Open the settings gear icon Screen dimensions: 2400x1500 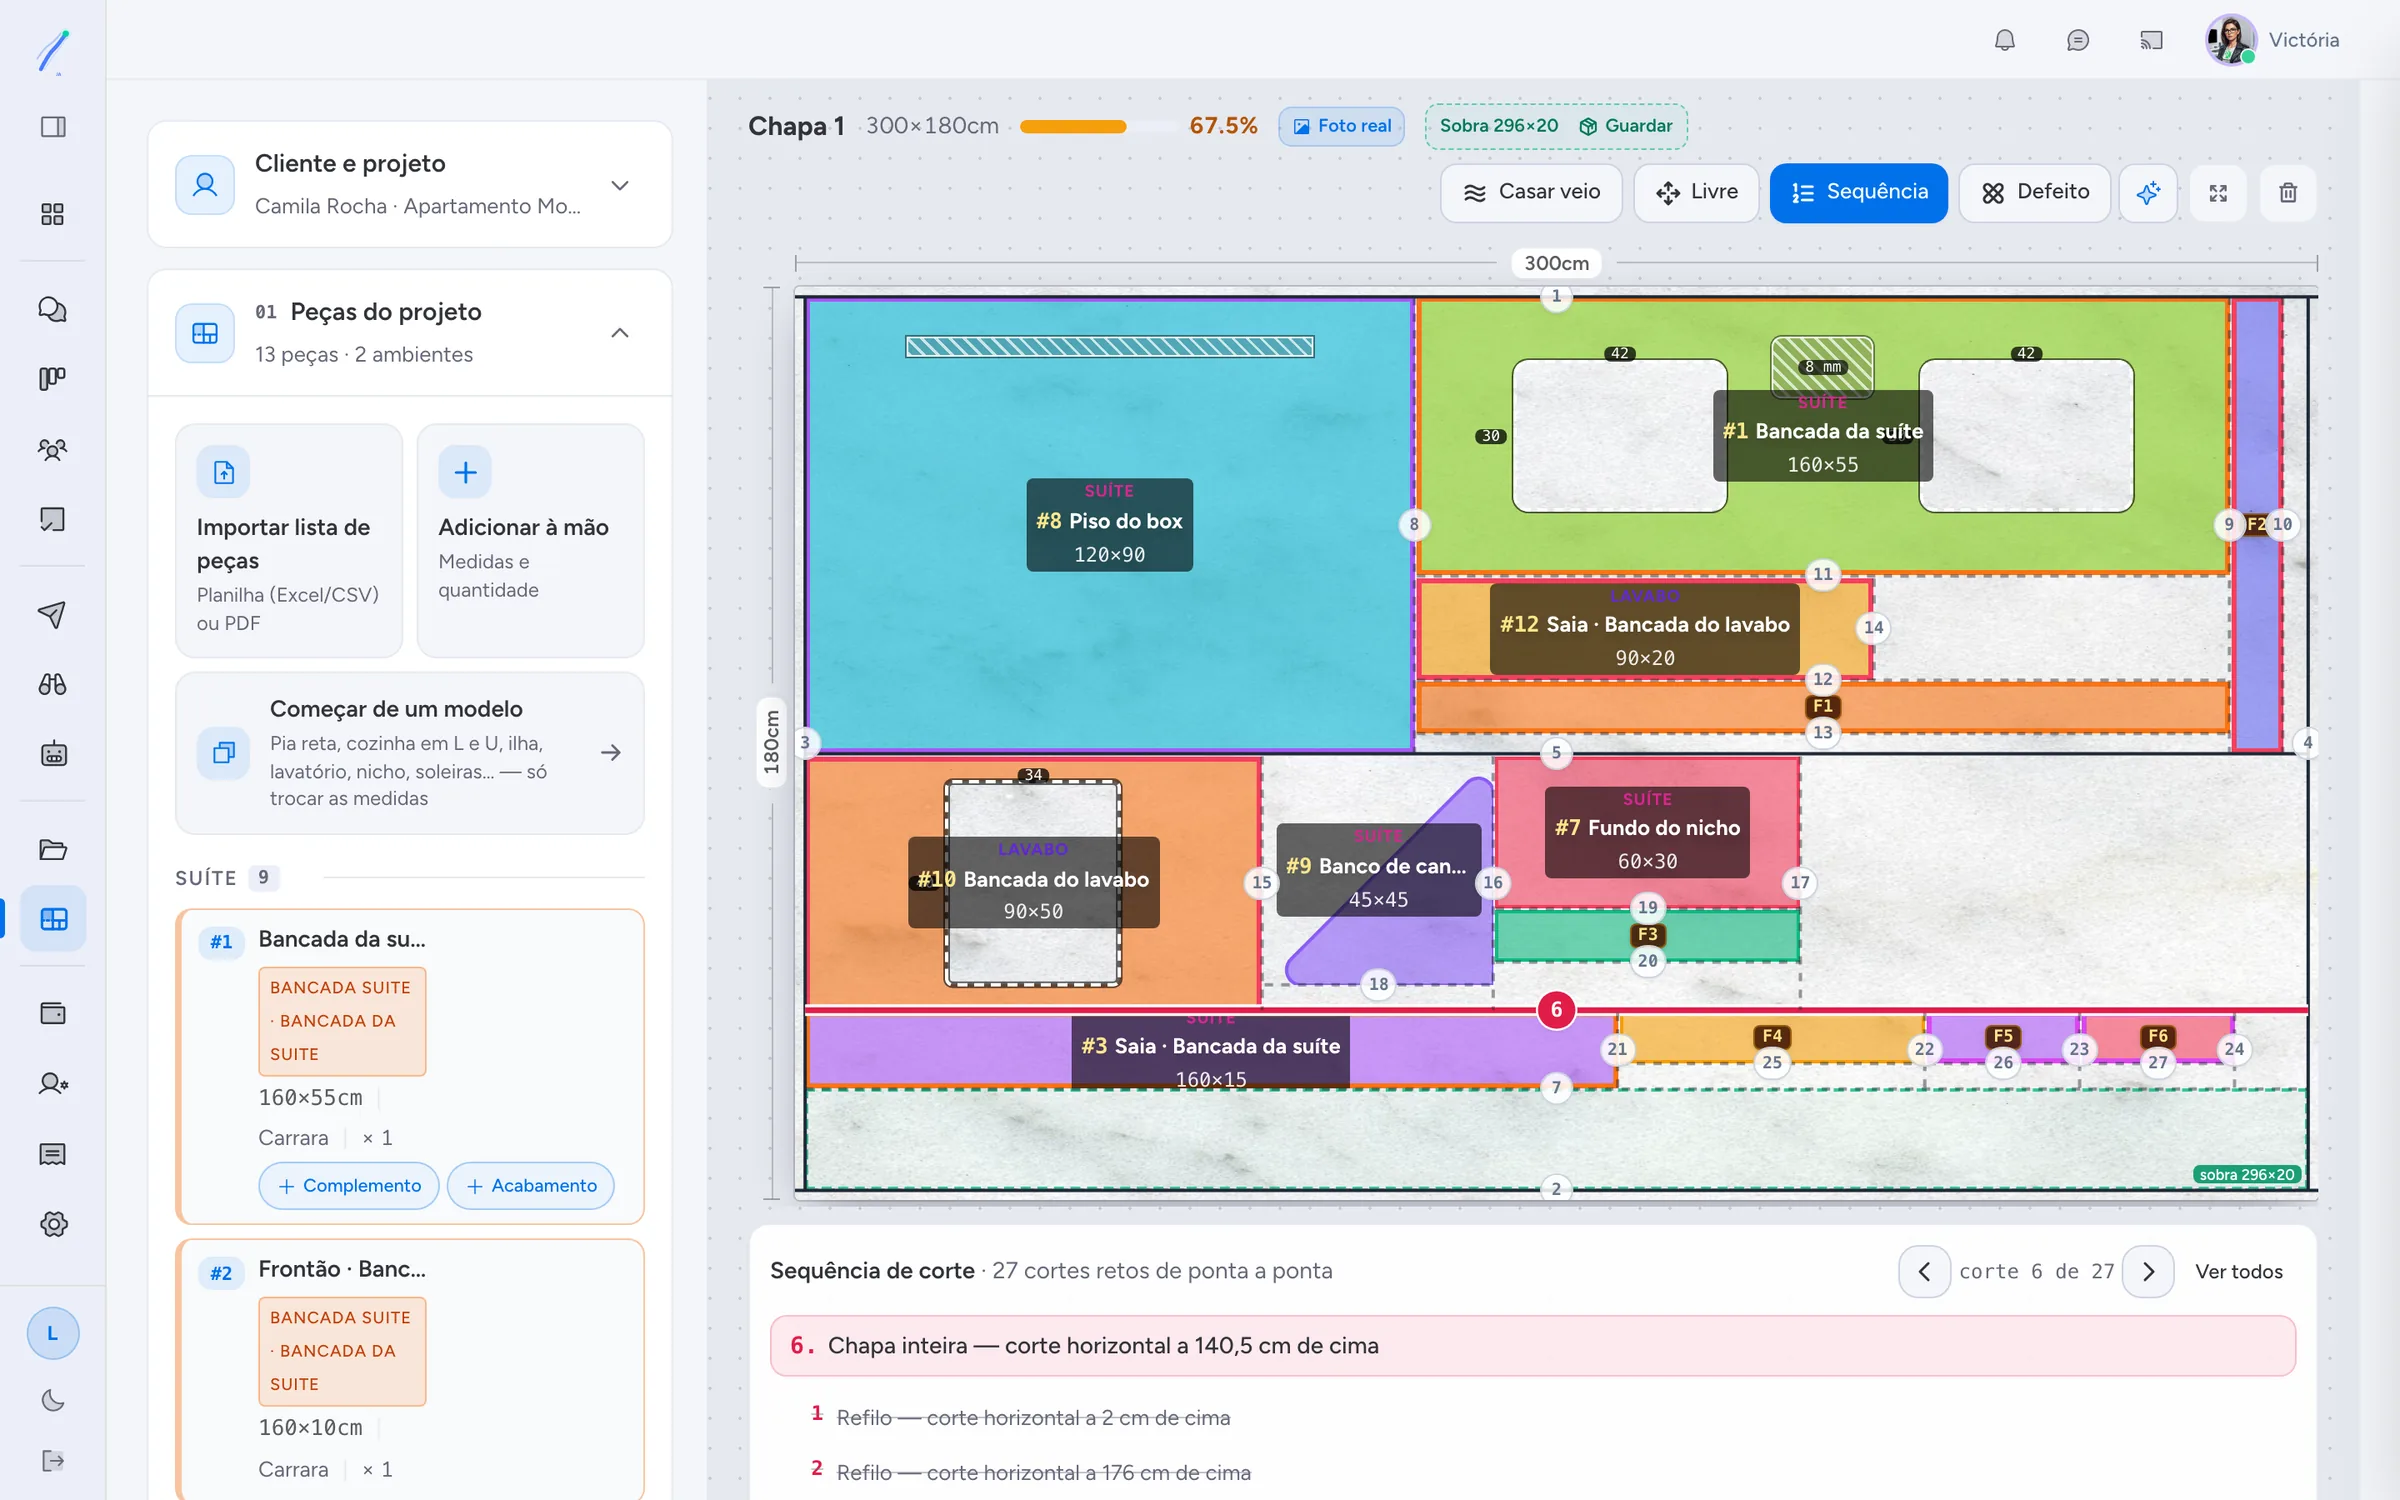[53, 1224]
